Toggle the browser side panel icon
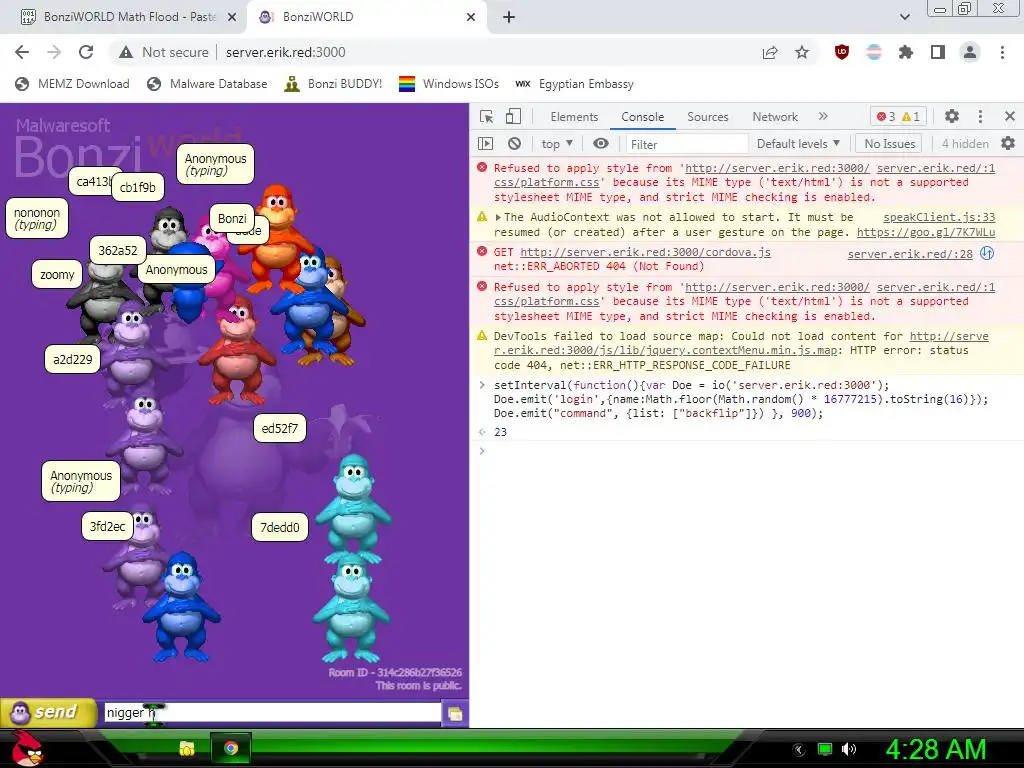Screen dimensions: 1024x768 click(x=938, y=52)
